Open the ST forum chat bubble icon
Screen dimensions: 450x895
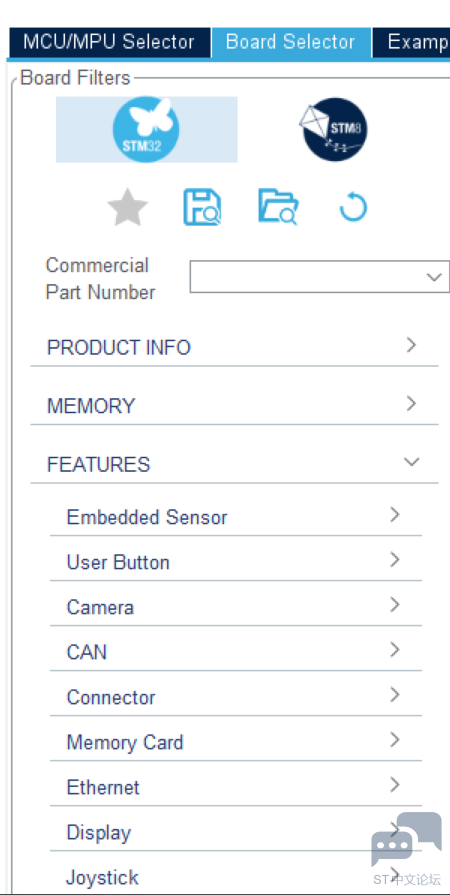(407, 839)
